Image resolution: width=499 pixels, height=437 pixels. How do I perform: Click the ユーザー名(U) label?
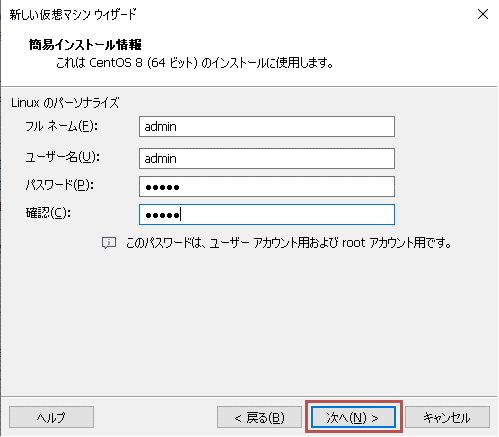(63, 157)
